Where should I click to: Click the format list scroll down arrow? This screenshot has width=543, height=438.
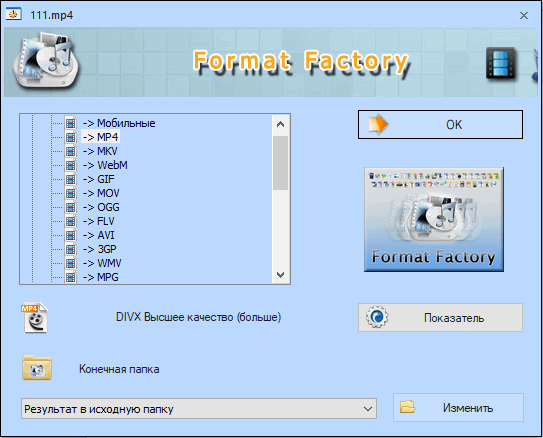click(x=281, y=275)
